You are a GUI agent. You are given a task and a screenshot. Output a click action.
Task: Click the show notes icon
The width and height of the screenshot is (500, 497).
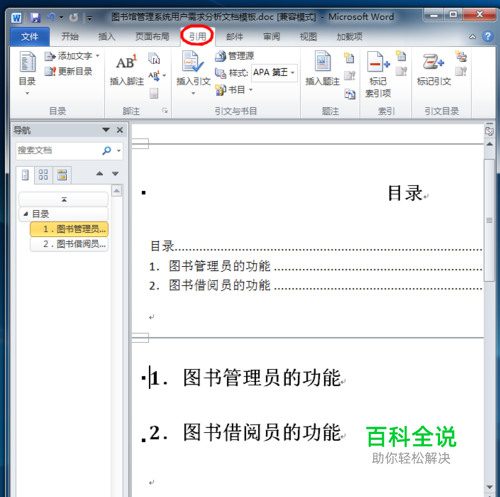click(154, 93)
